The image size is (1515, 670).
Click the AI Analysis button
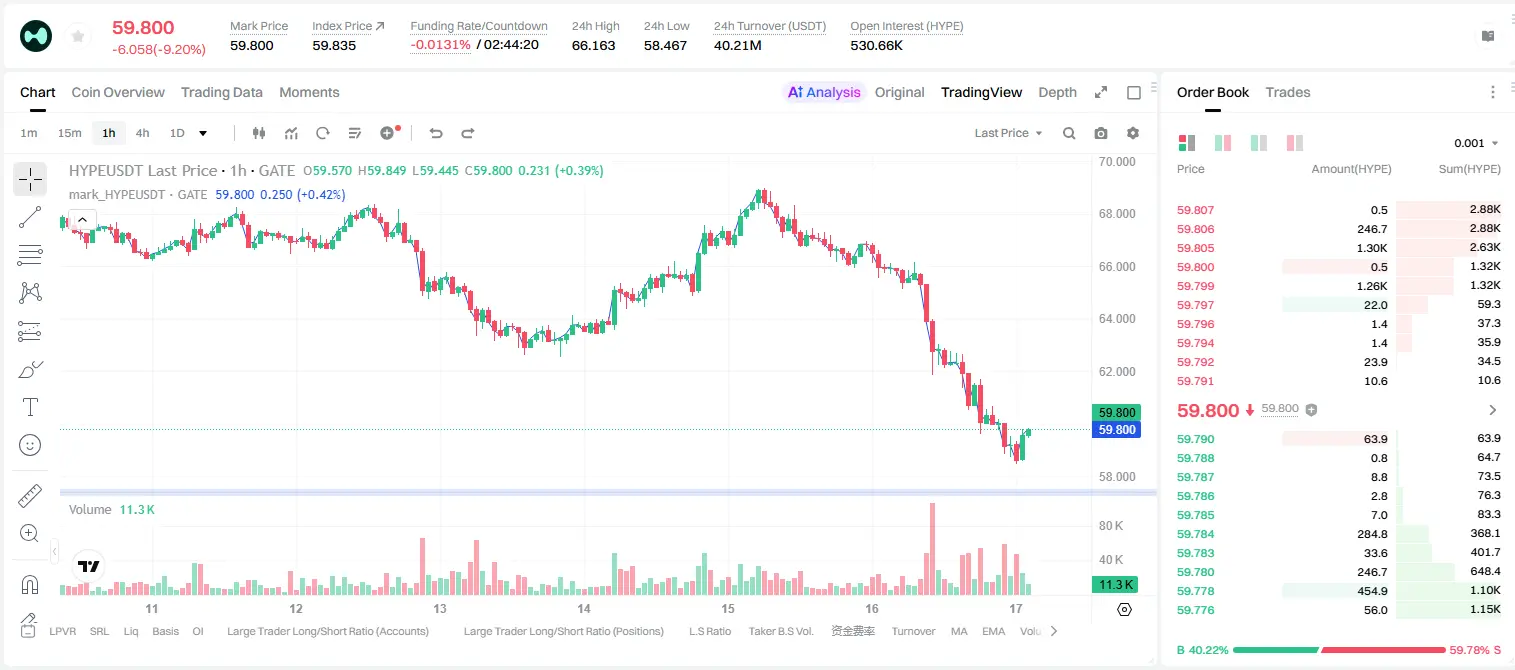(x=824, y=92)
